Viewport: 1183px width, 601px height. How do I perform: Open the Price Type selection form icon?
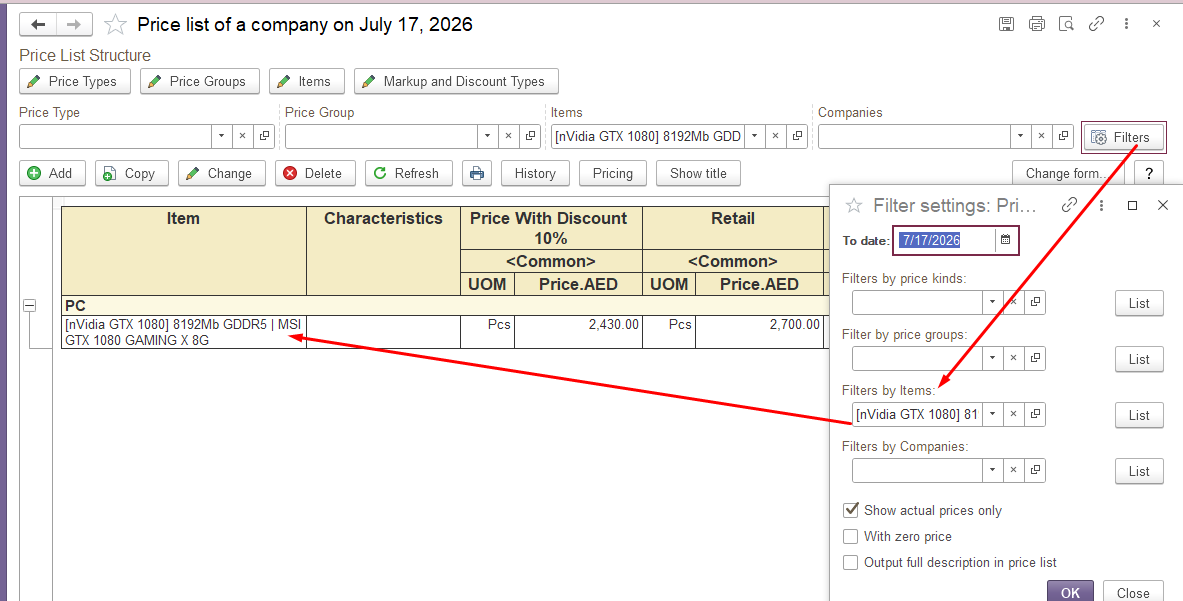coord(264,136)
